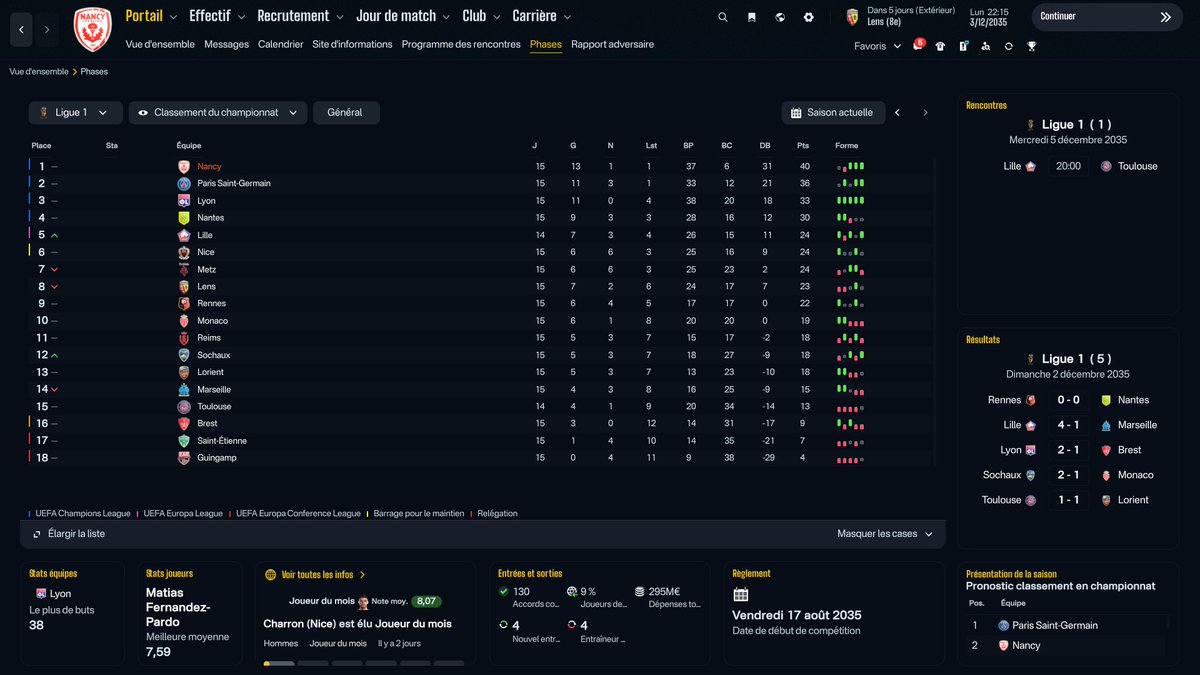Click the calendar icon in Règlement card
Screen dimensions: 1200x675
click(x=741, y=595)
